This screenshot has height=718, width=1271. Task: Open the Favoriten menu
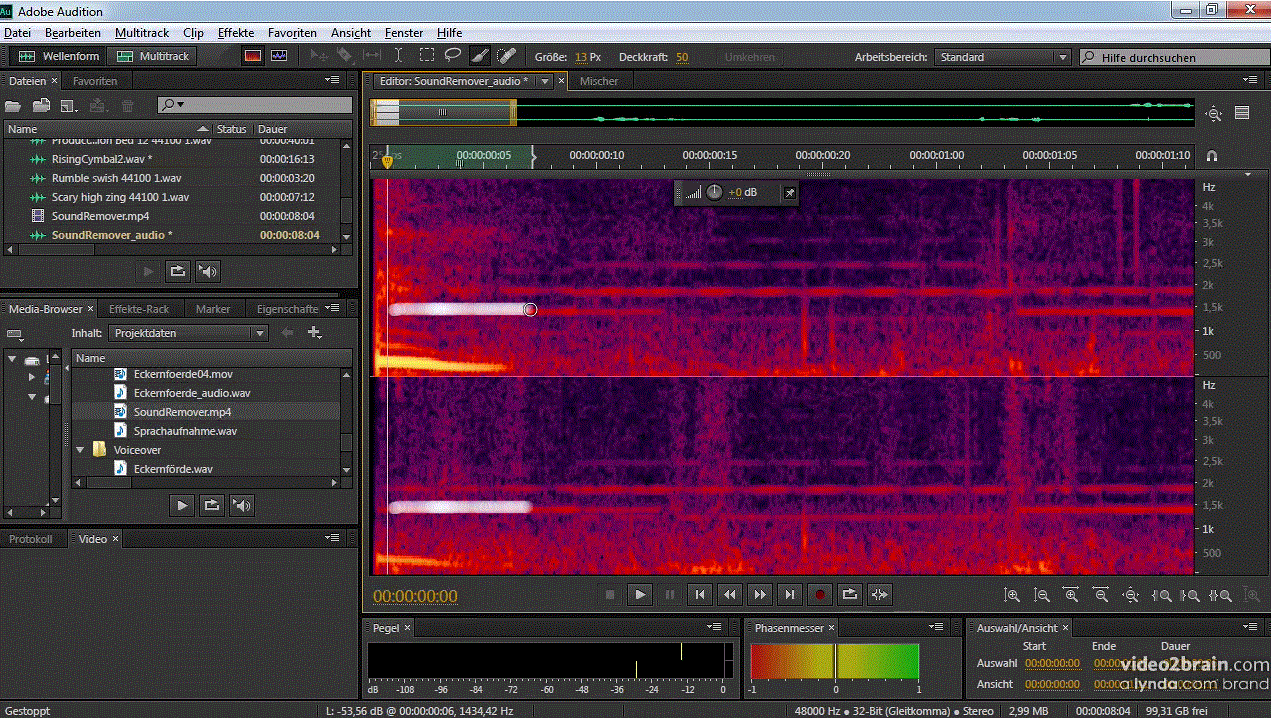292,33
